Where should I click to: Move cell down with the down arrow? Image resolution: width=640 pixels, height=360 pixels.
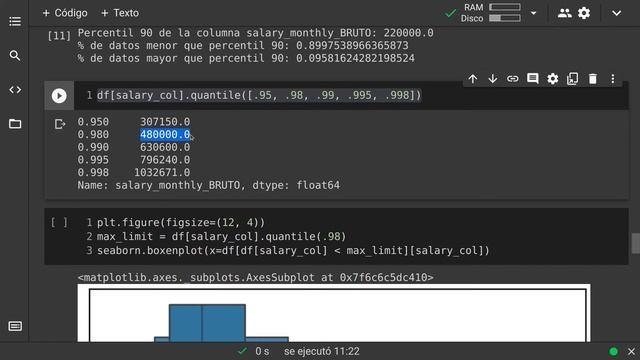(493, 79)
